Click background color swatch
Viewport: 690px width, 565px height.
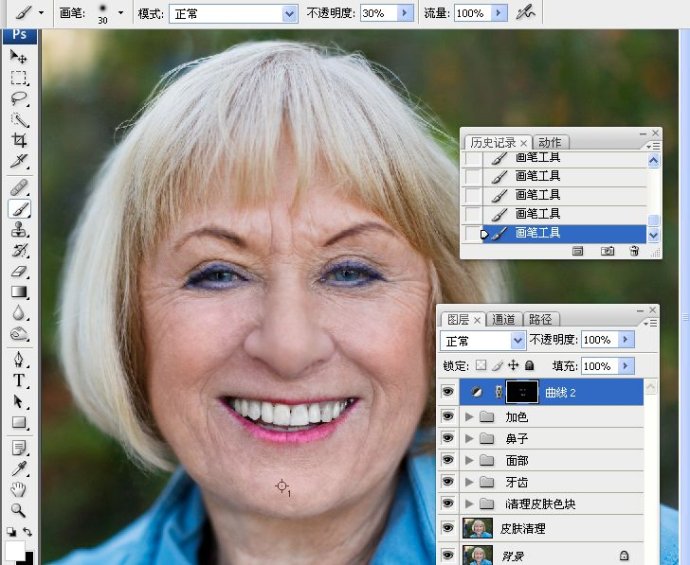[29, 560]
